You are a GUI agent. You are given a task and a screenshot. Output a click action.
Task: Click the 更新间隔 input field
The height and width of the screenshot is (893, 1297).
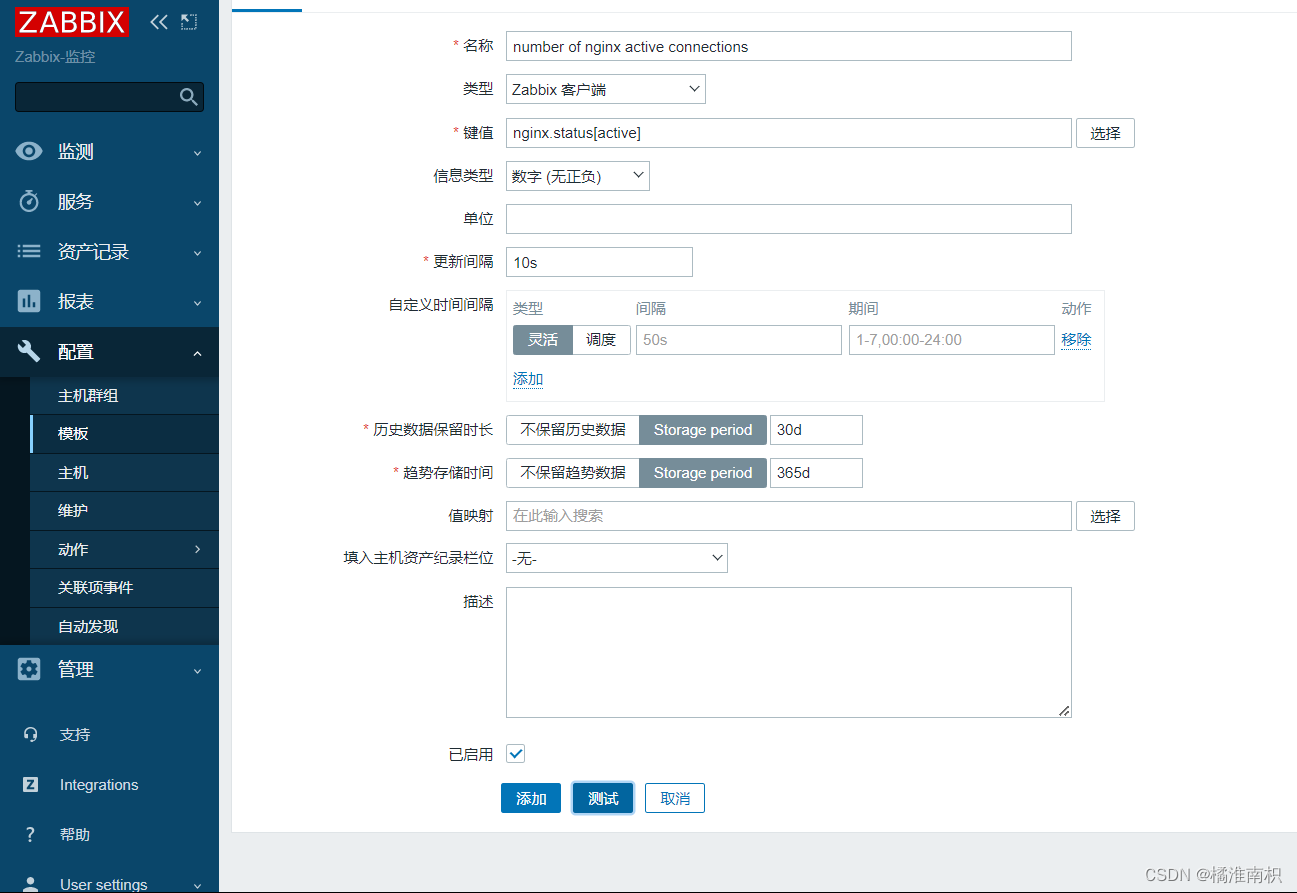click(x=599, y=262)
